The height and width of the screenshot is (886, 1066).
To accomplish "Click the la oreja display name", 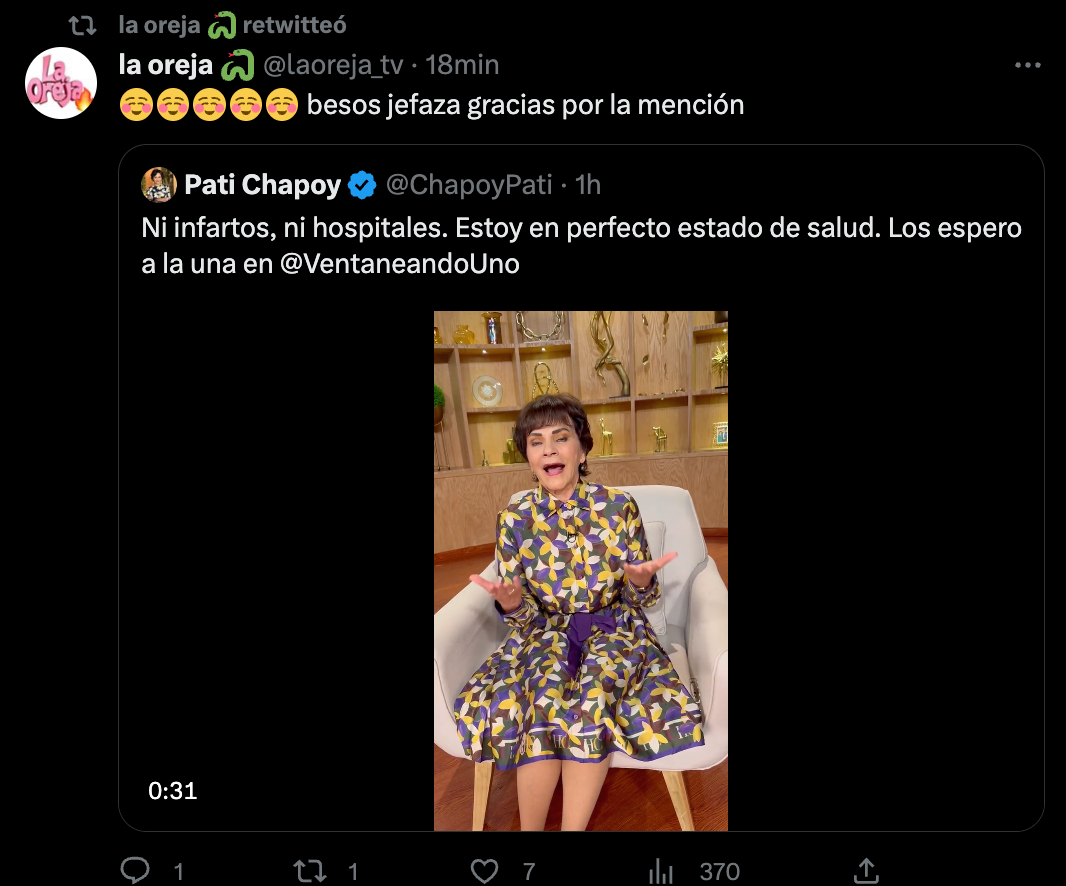I will pyautogui.click(x=166, y=66).
